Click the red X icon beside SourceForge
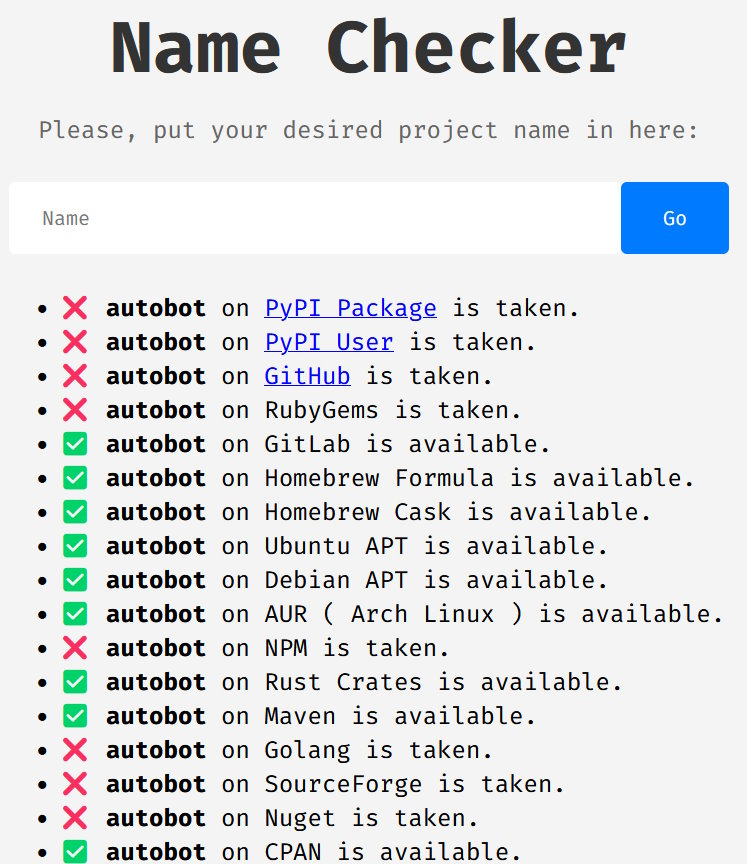The height and width of the screenshot is (864, 747). tap(75, 784)
